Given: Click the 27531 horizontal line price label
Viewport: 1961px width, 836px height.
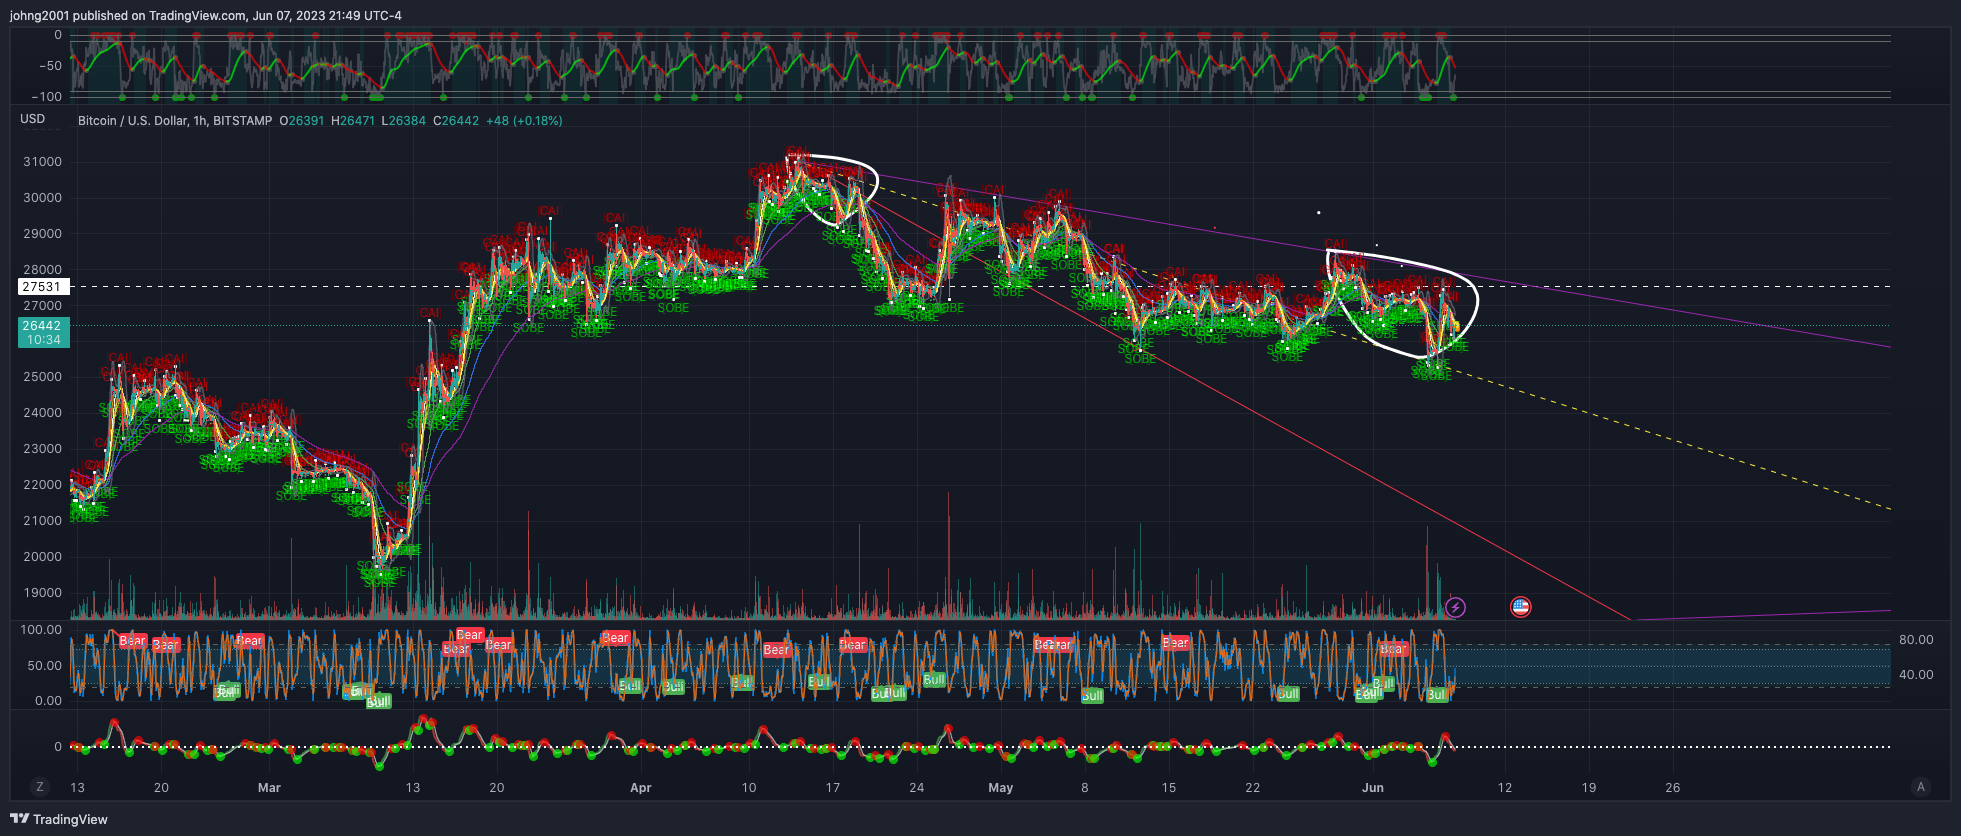Looking at the screenshot, I should tap(42, 286).
